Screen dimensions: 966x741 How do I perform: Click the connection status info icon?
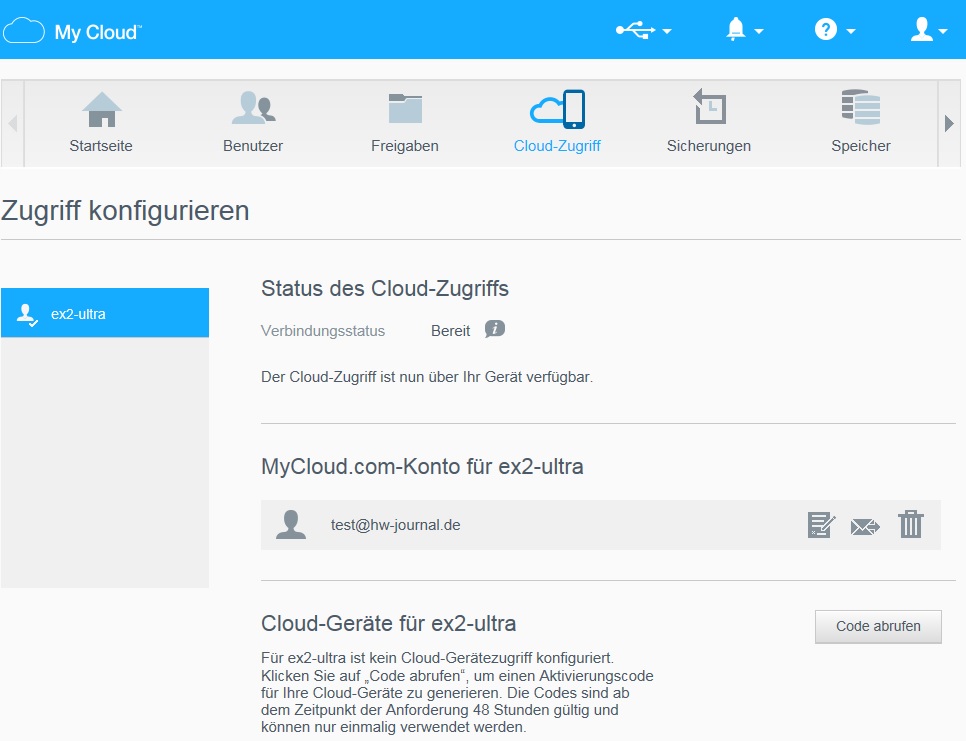pyautogui.click(x=495, y=329)
